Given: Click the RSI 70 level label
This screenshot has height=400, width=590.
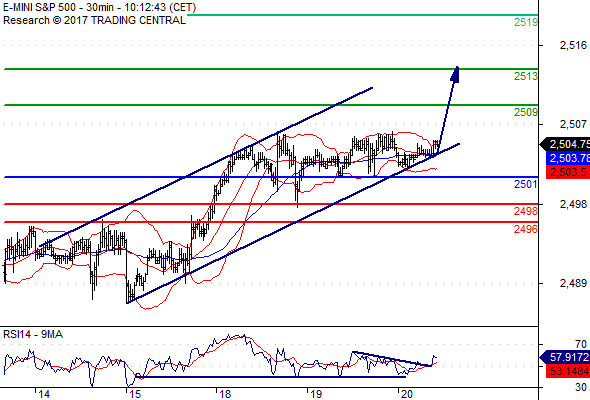Looking at the screenshot, I should (581, 344).
